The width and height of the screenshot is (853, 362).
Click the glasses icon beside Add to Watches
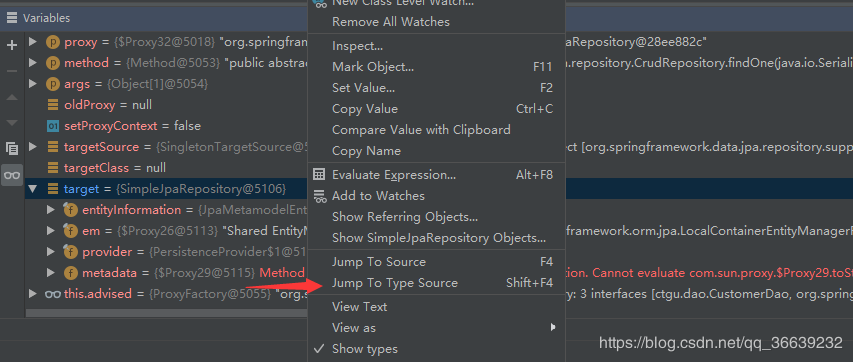click(x=320, y=197)
